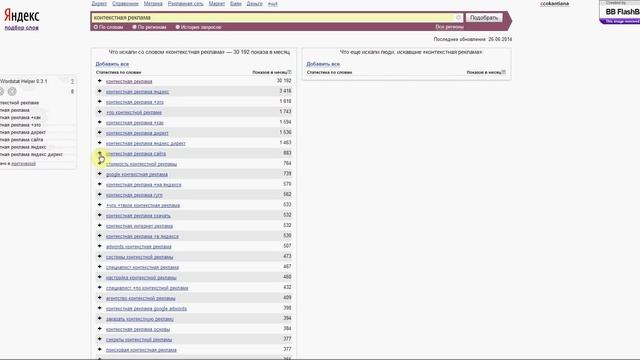Open the 'Рекламная сеть' top menu link
This screenshot has width=640, height=360.
pos(186,4)
